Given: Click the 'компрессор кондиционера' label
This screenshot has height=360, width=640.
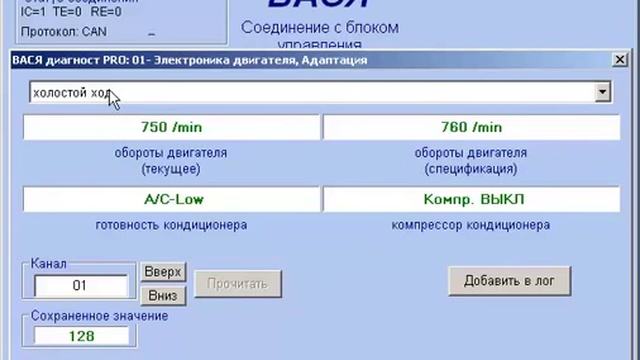Looking at the screenshot, I should point(471,225).
